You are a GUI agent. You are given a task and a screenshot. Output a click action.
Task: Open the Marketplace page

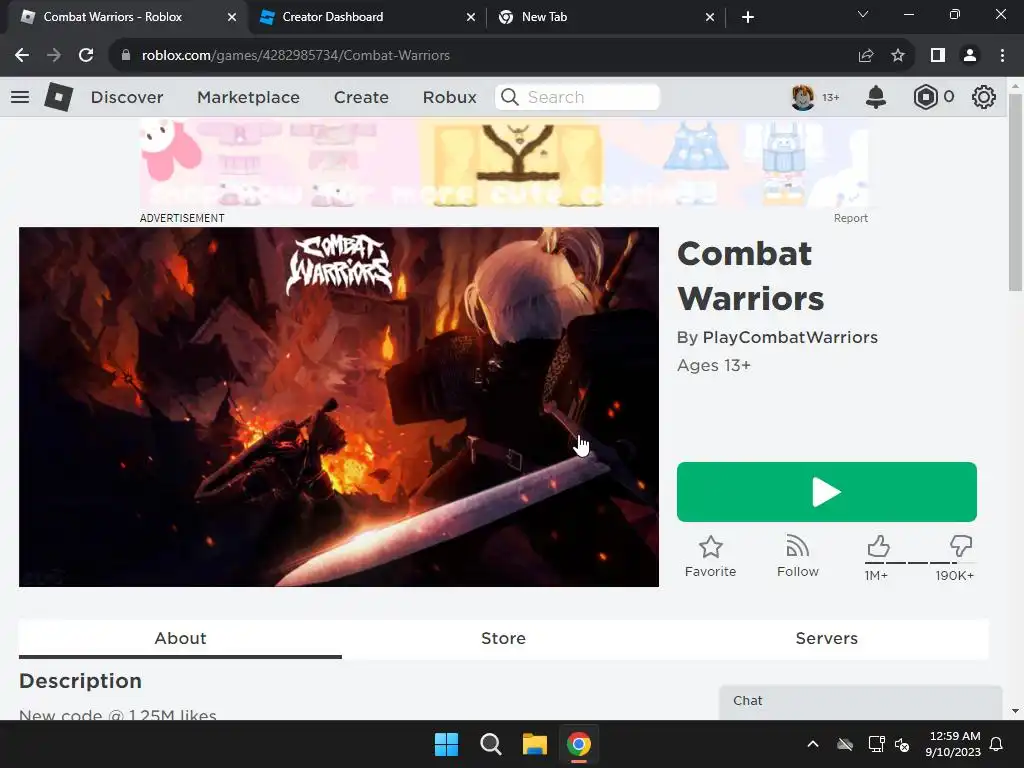pyautogui.click(x=248, y=97)
